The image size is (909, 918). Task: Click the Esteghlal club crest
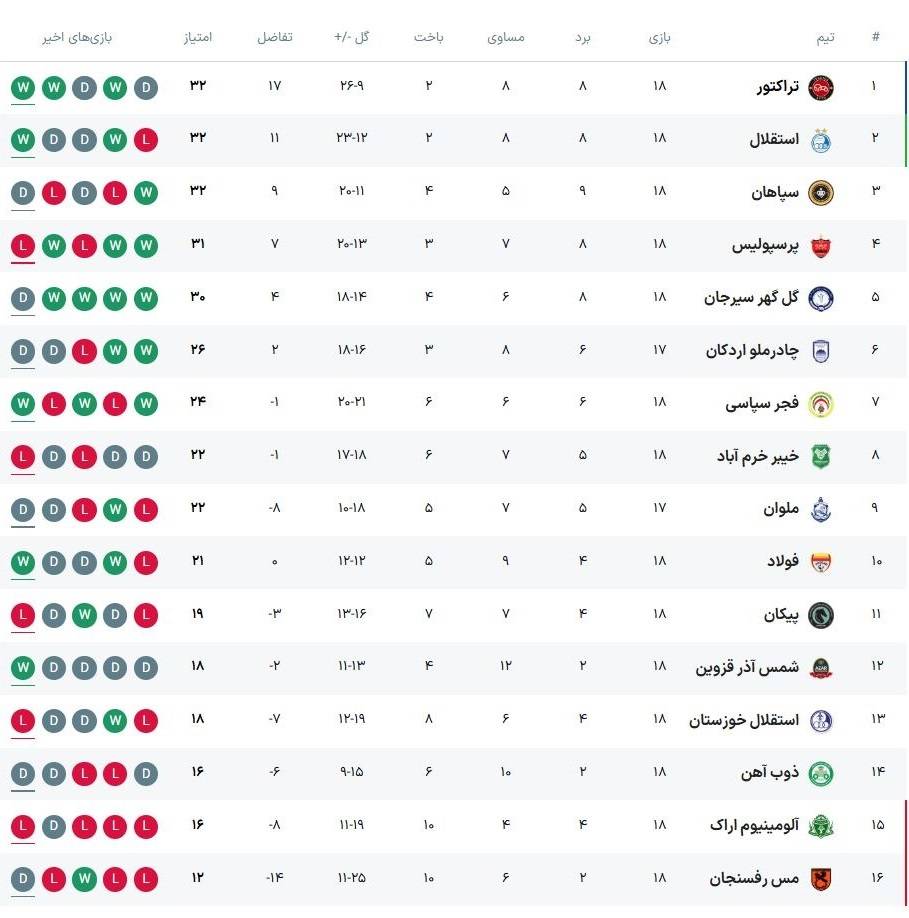(820, 140)
